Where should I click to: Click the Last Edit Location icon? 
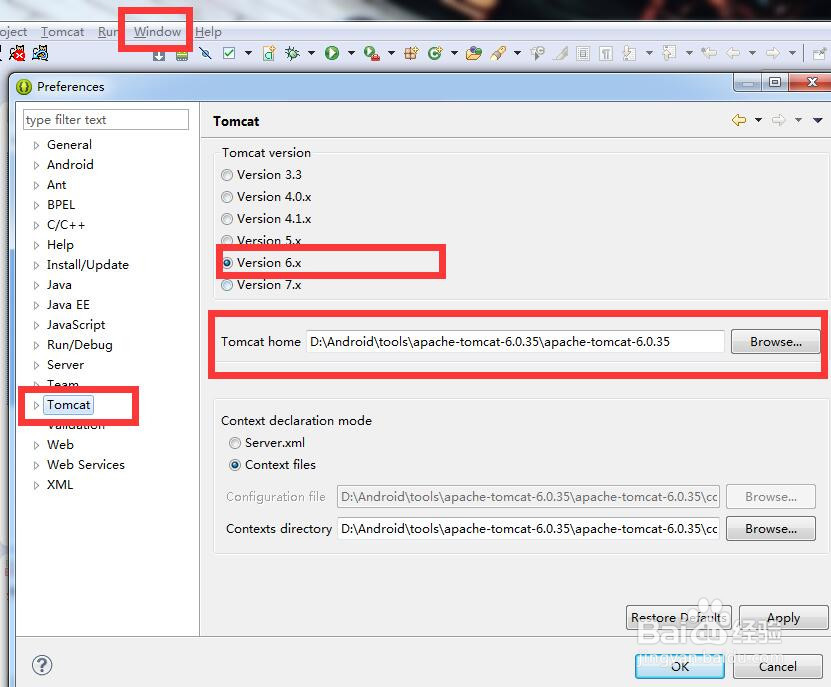pyautogui.click(x=709, y=53)
